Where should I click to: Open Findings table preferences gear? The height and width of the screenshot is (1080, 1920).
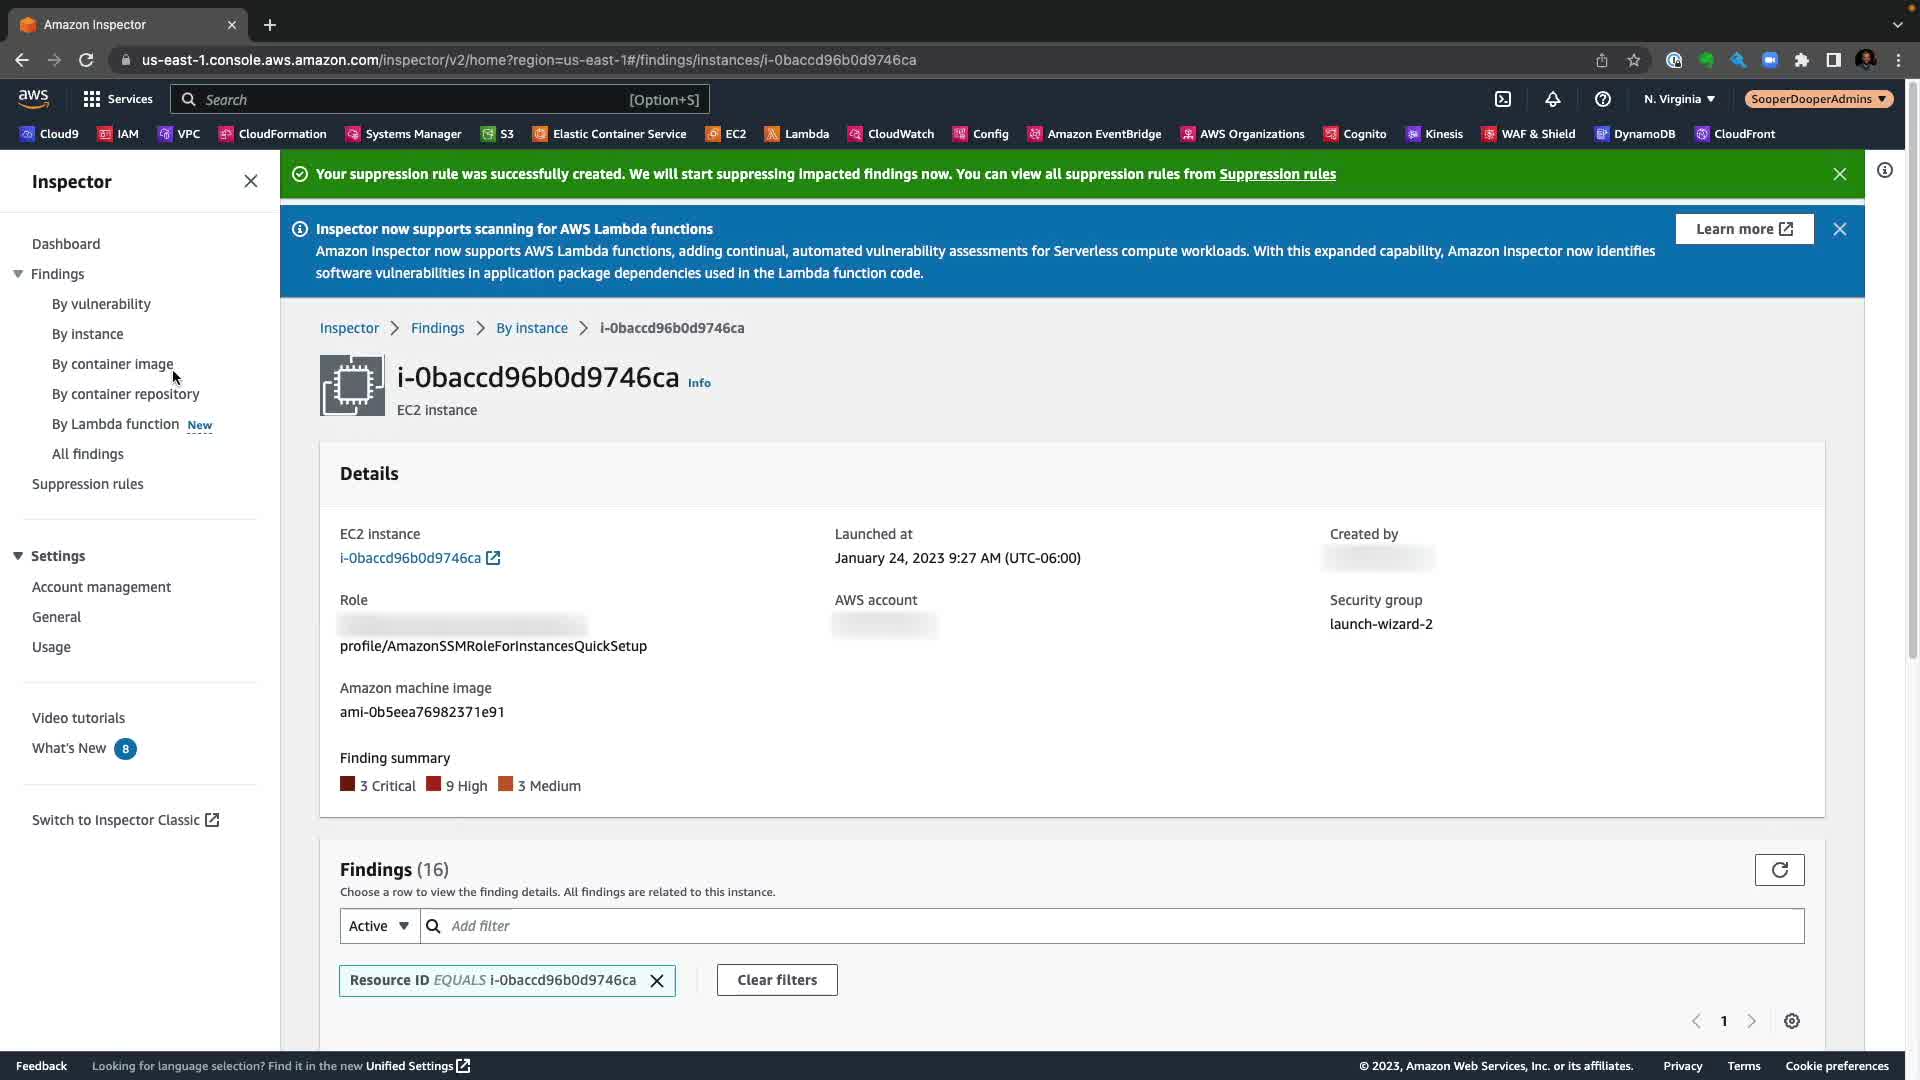click(x=1791, y=1021)
